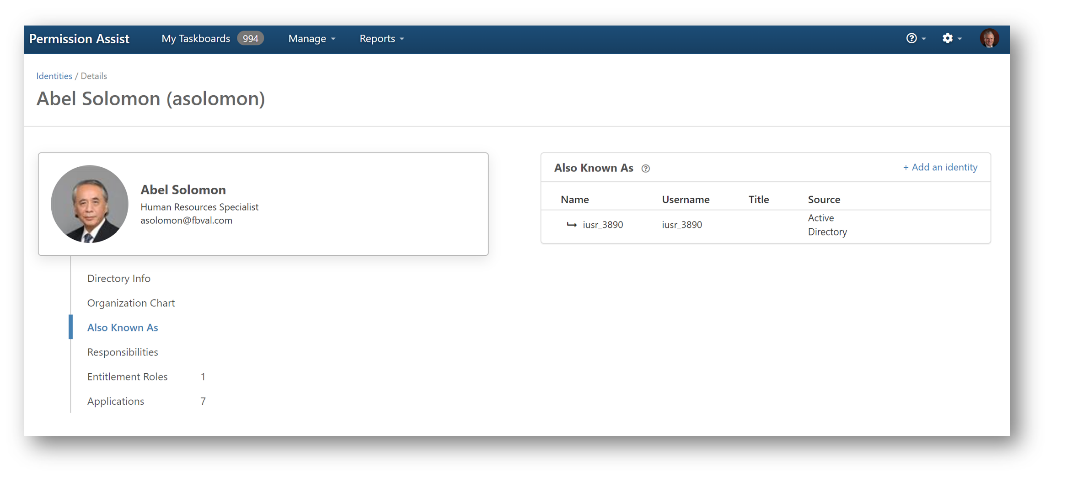Open the Entitlement Roles section

tap(127, 377)
